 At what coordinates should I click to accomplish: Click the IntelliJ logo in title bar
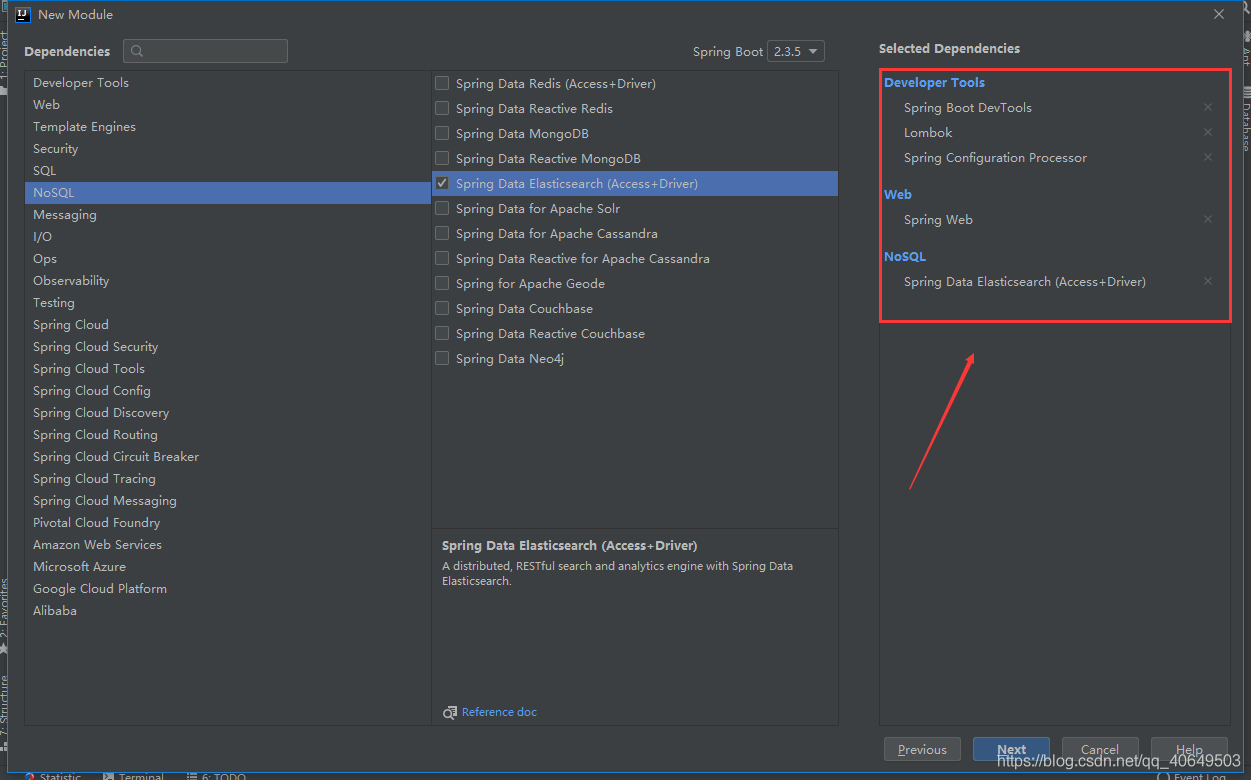point(23,14)
